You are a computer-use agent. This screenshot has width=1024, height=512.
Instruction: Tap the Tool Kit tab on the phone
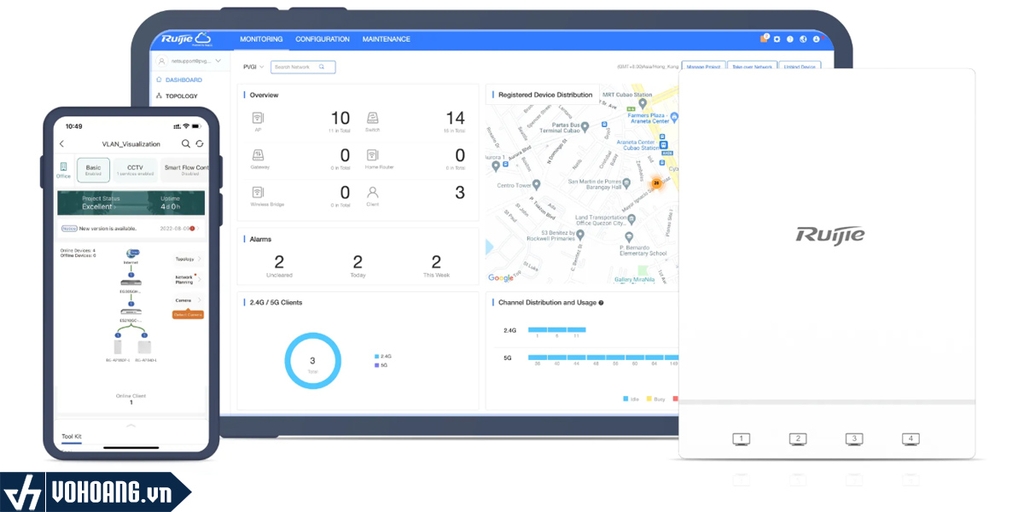[72, 436]
